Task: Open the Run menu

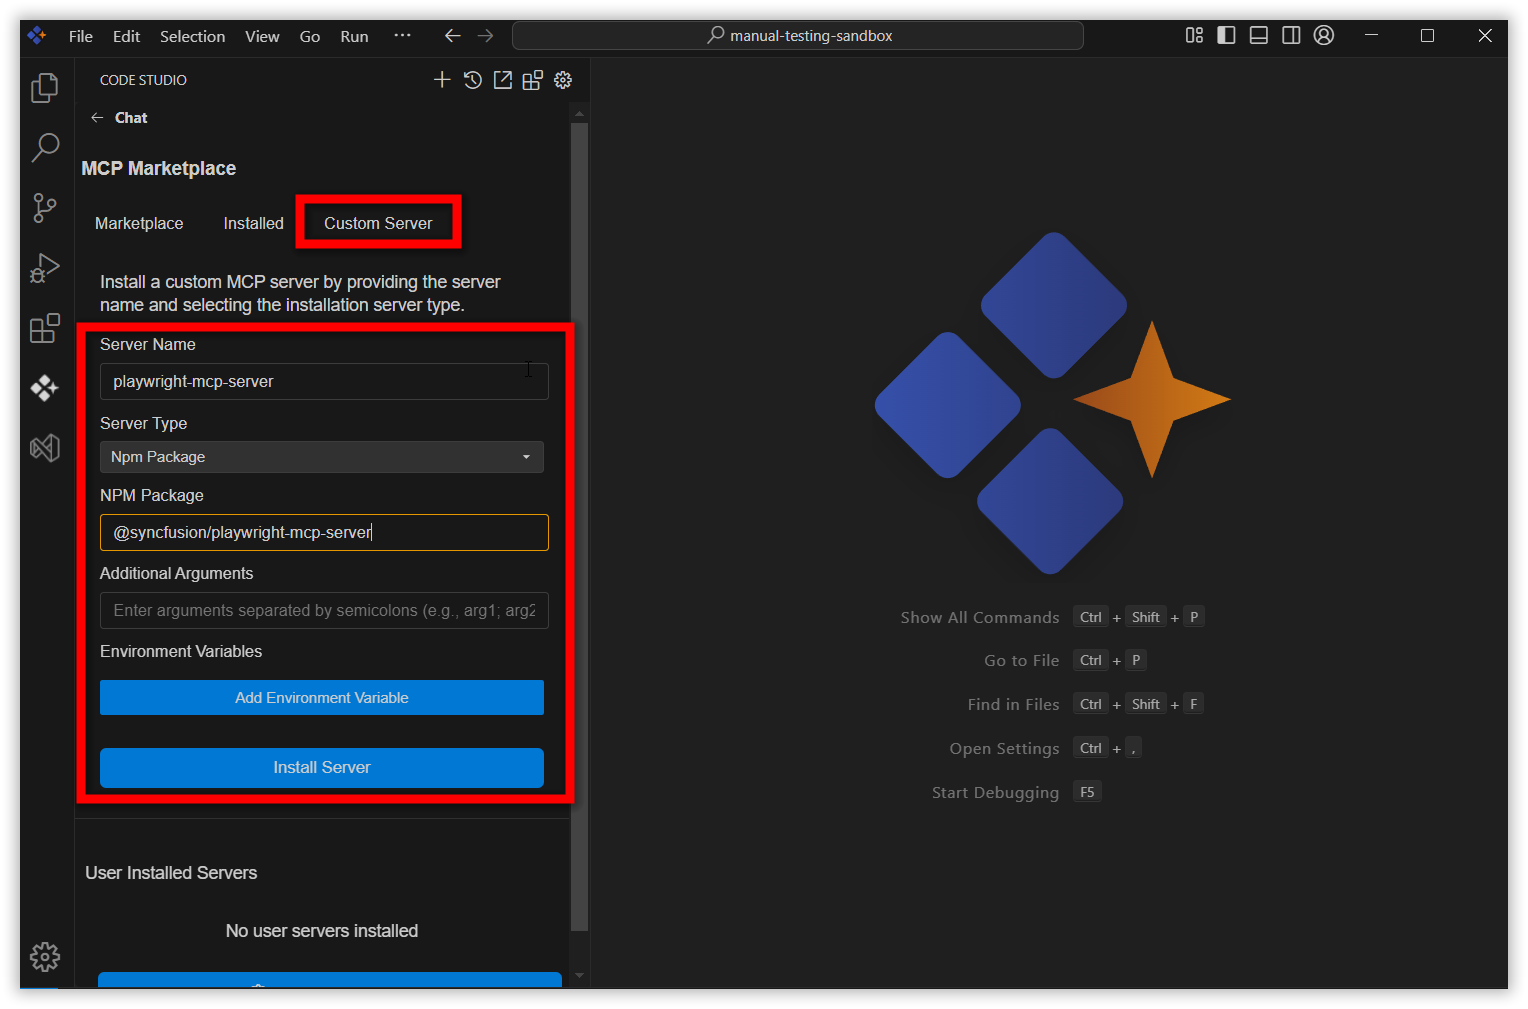Action: tap(354, 36)
